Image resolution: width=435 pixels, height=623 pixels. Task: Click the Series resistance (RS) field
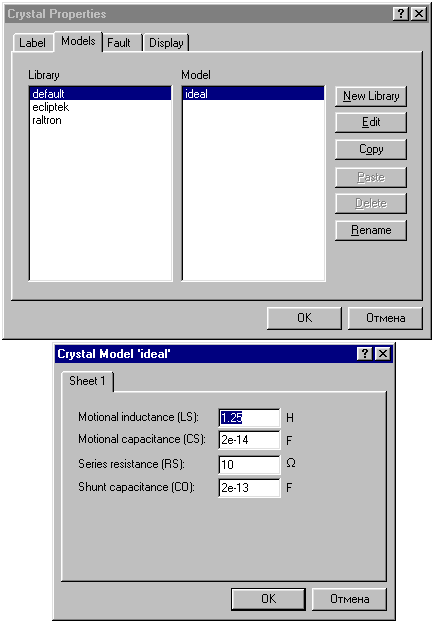[x=249, y=464]
